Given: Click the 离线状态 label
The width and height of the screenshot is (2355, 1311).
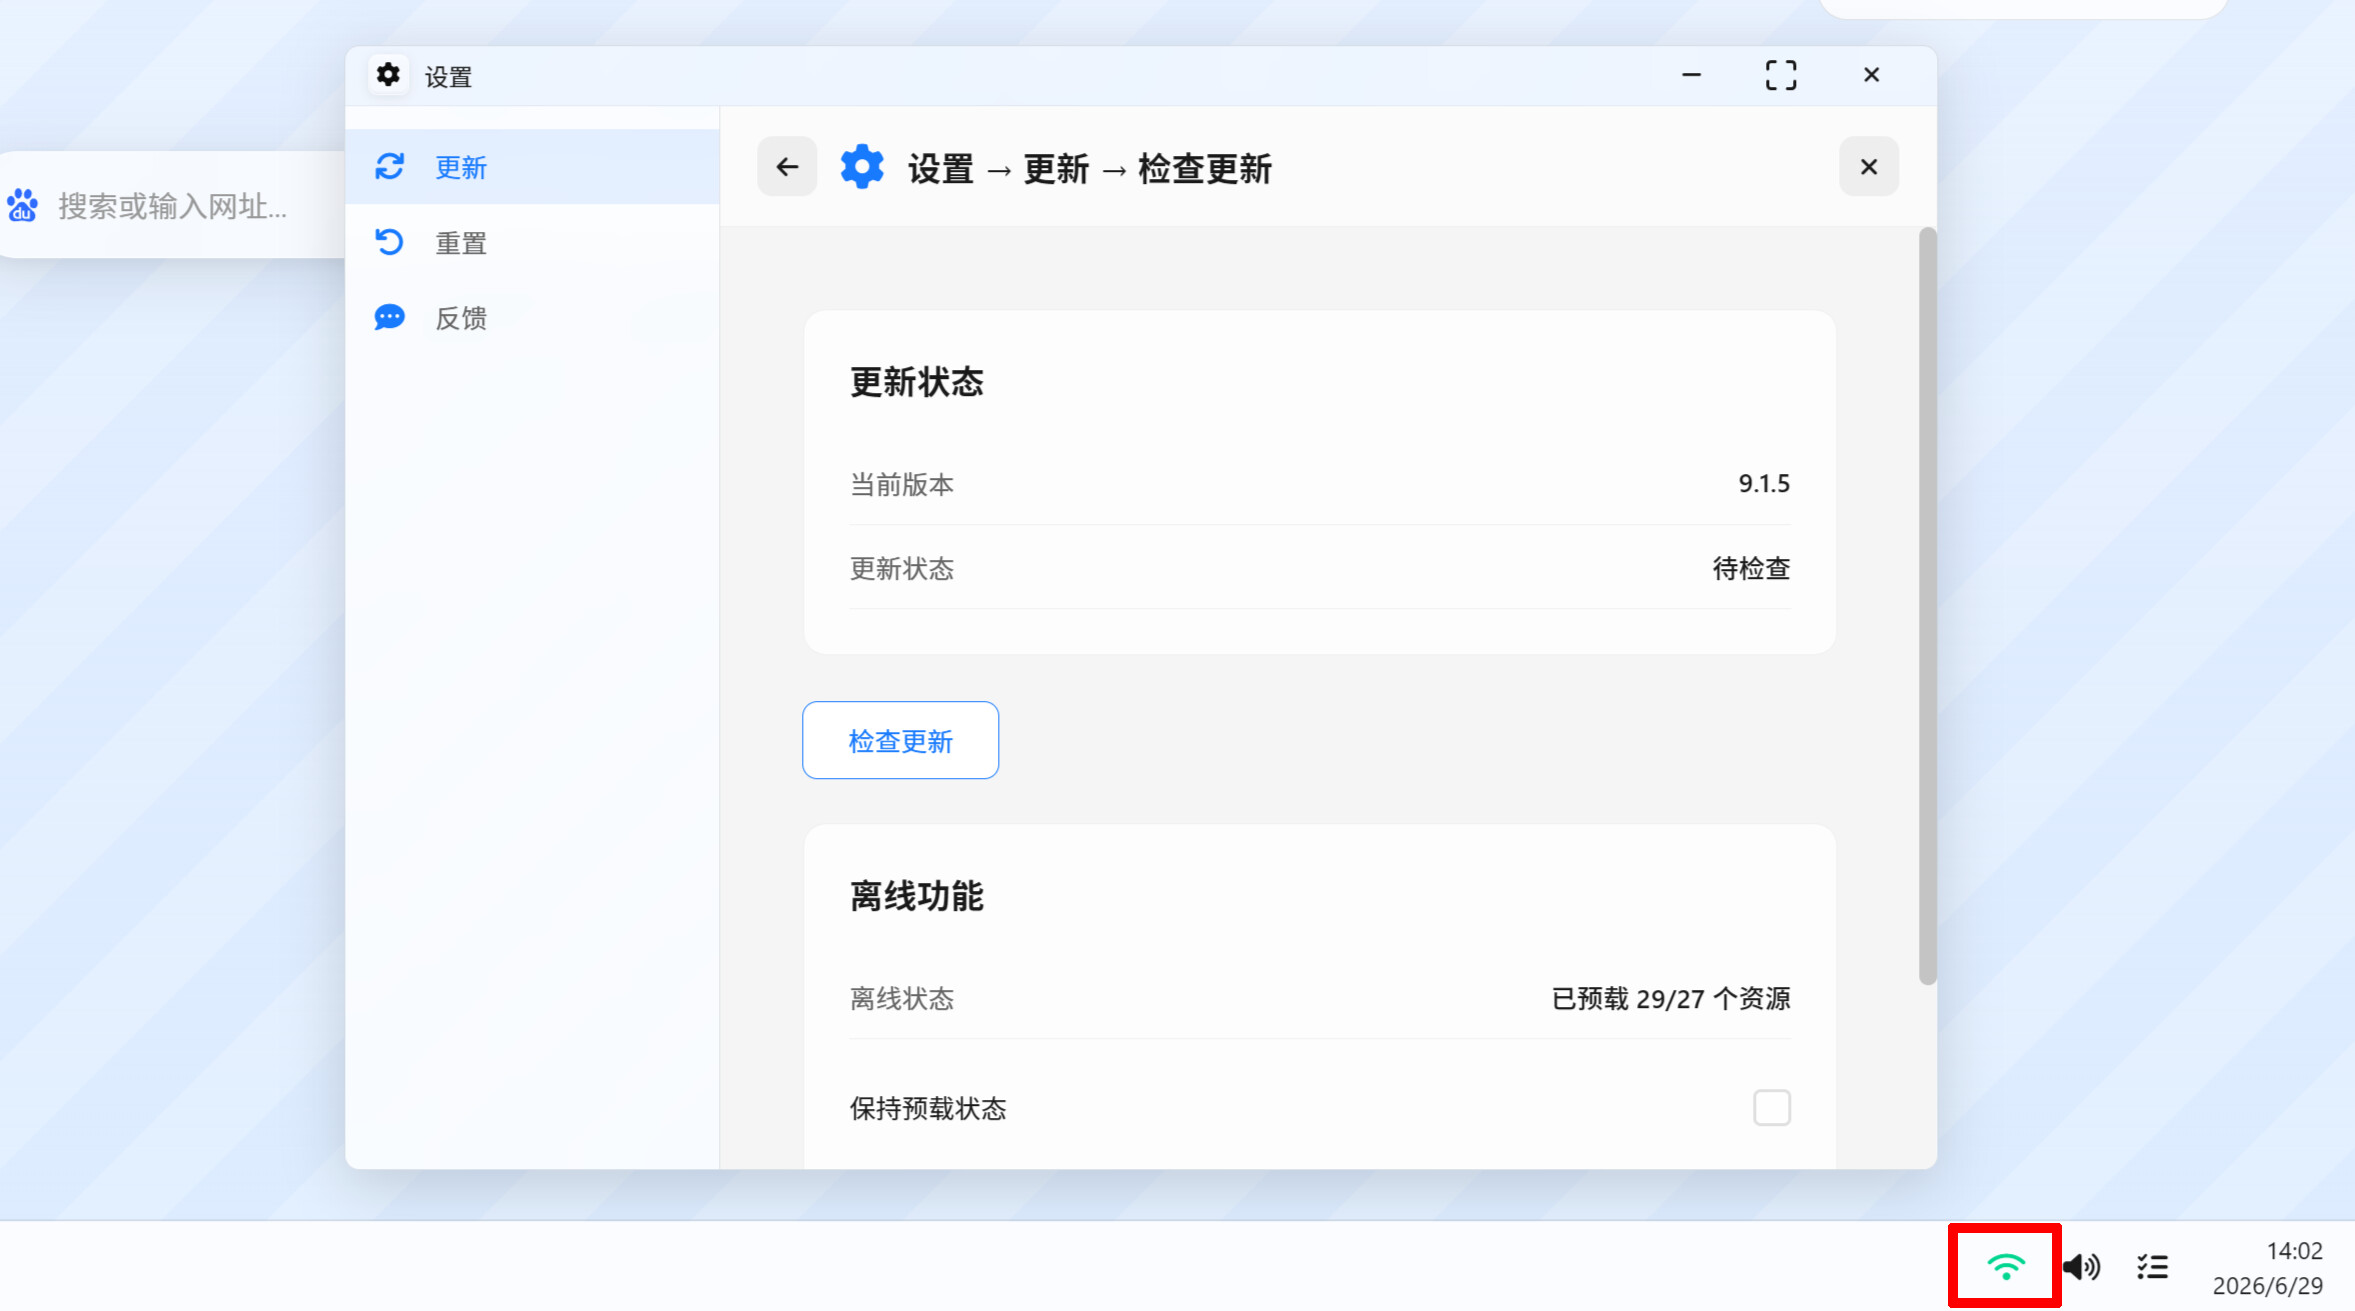Looking at the screenshot, I should click(x=902, y=999).
